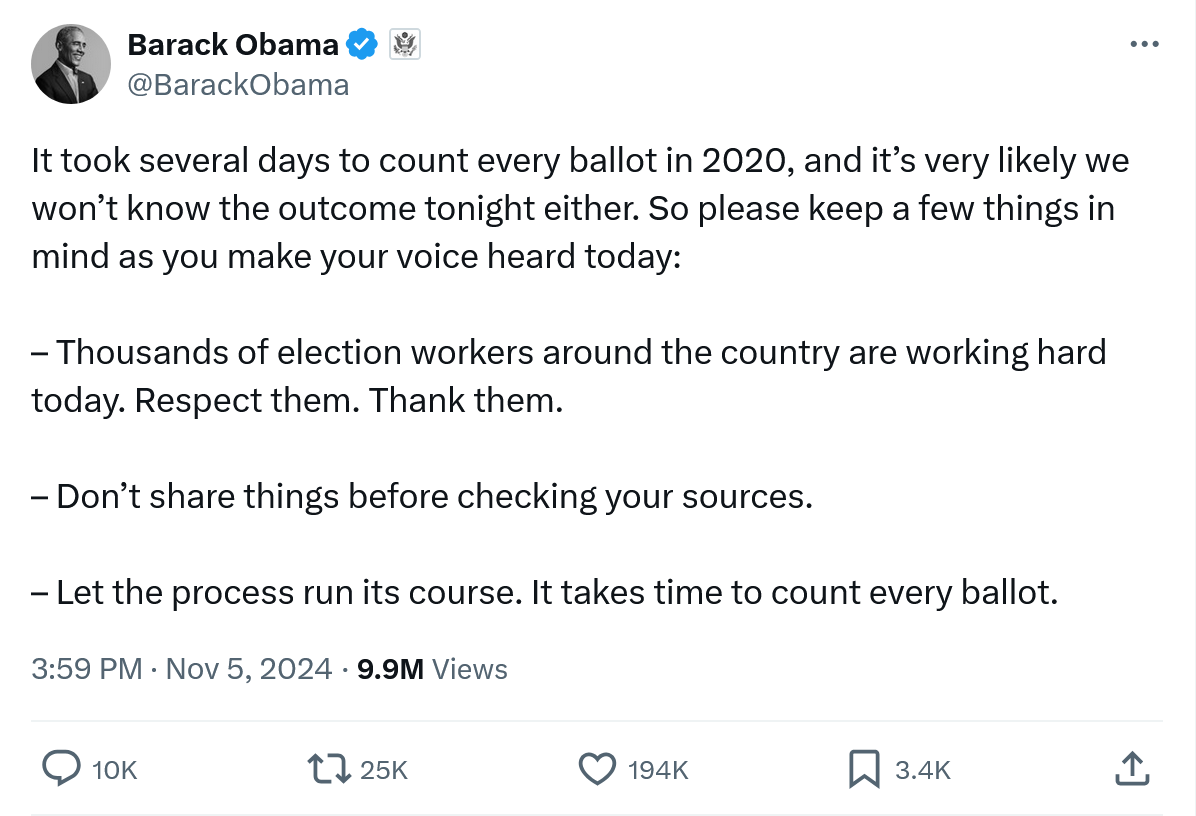Screen dimensions: 1196x816
Task: Click the 25K reposts count
Action: pos(384,770)
